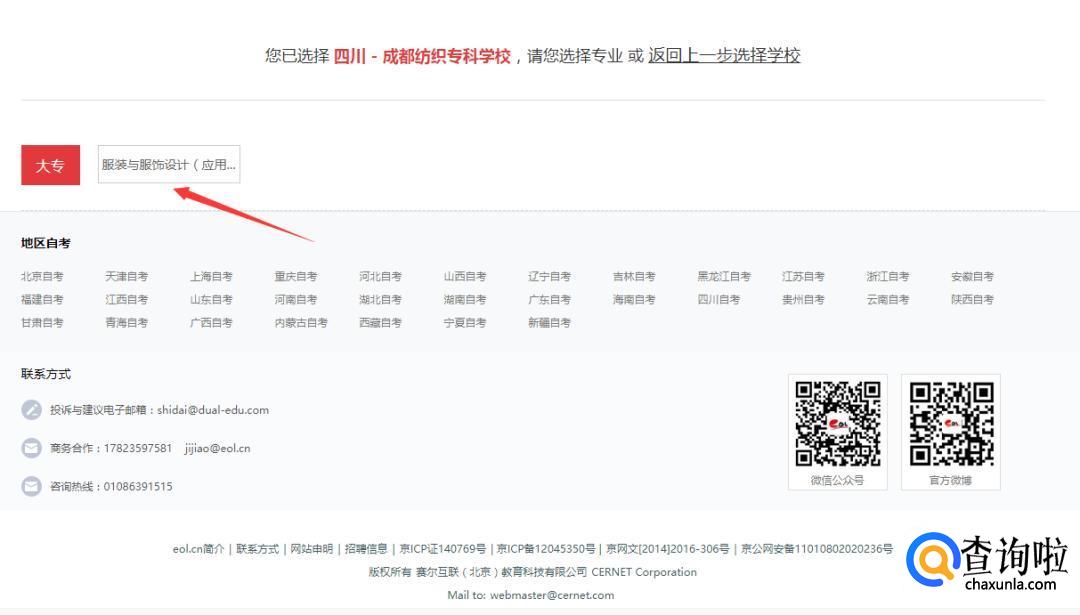Open 山东自考 link
The image size is (1080, 615).
(211, 300)
